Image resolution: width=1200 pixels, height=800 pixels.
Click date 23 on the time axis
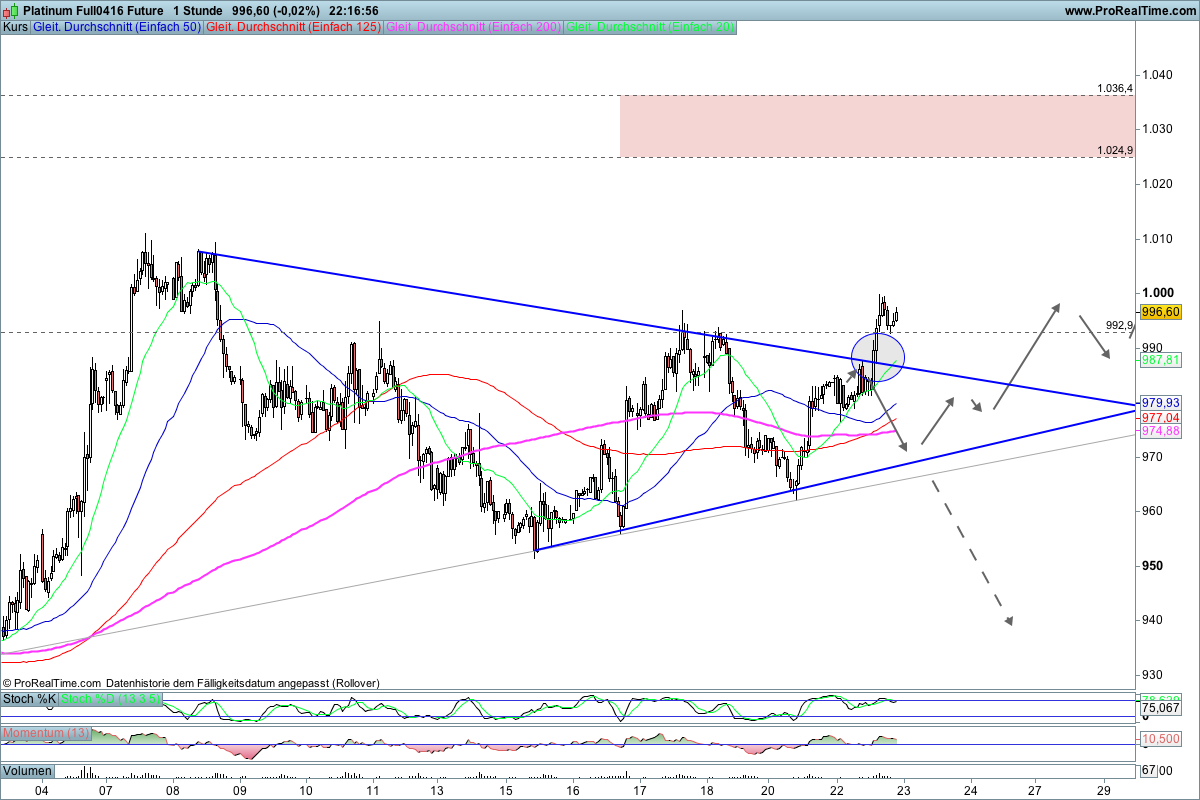pyautogui.click(x=903, y=789)
